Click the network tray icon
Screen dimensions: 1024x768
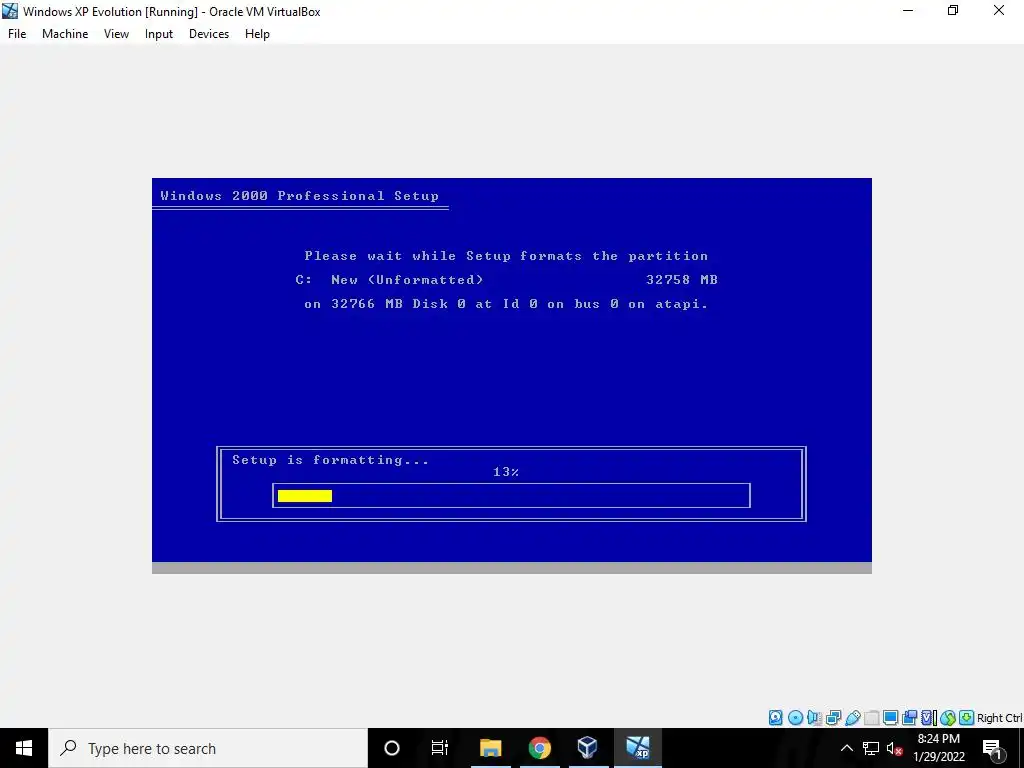tap(871, 748)
